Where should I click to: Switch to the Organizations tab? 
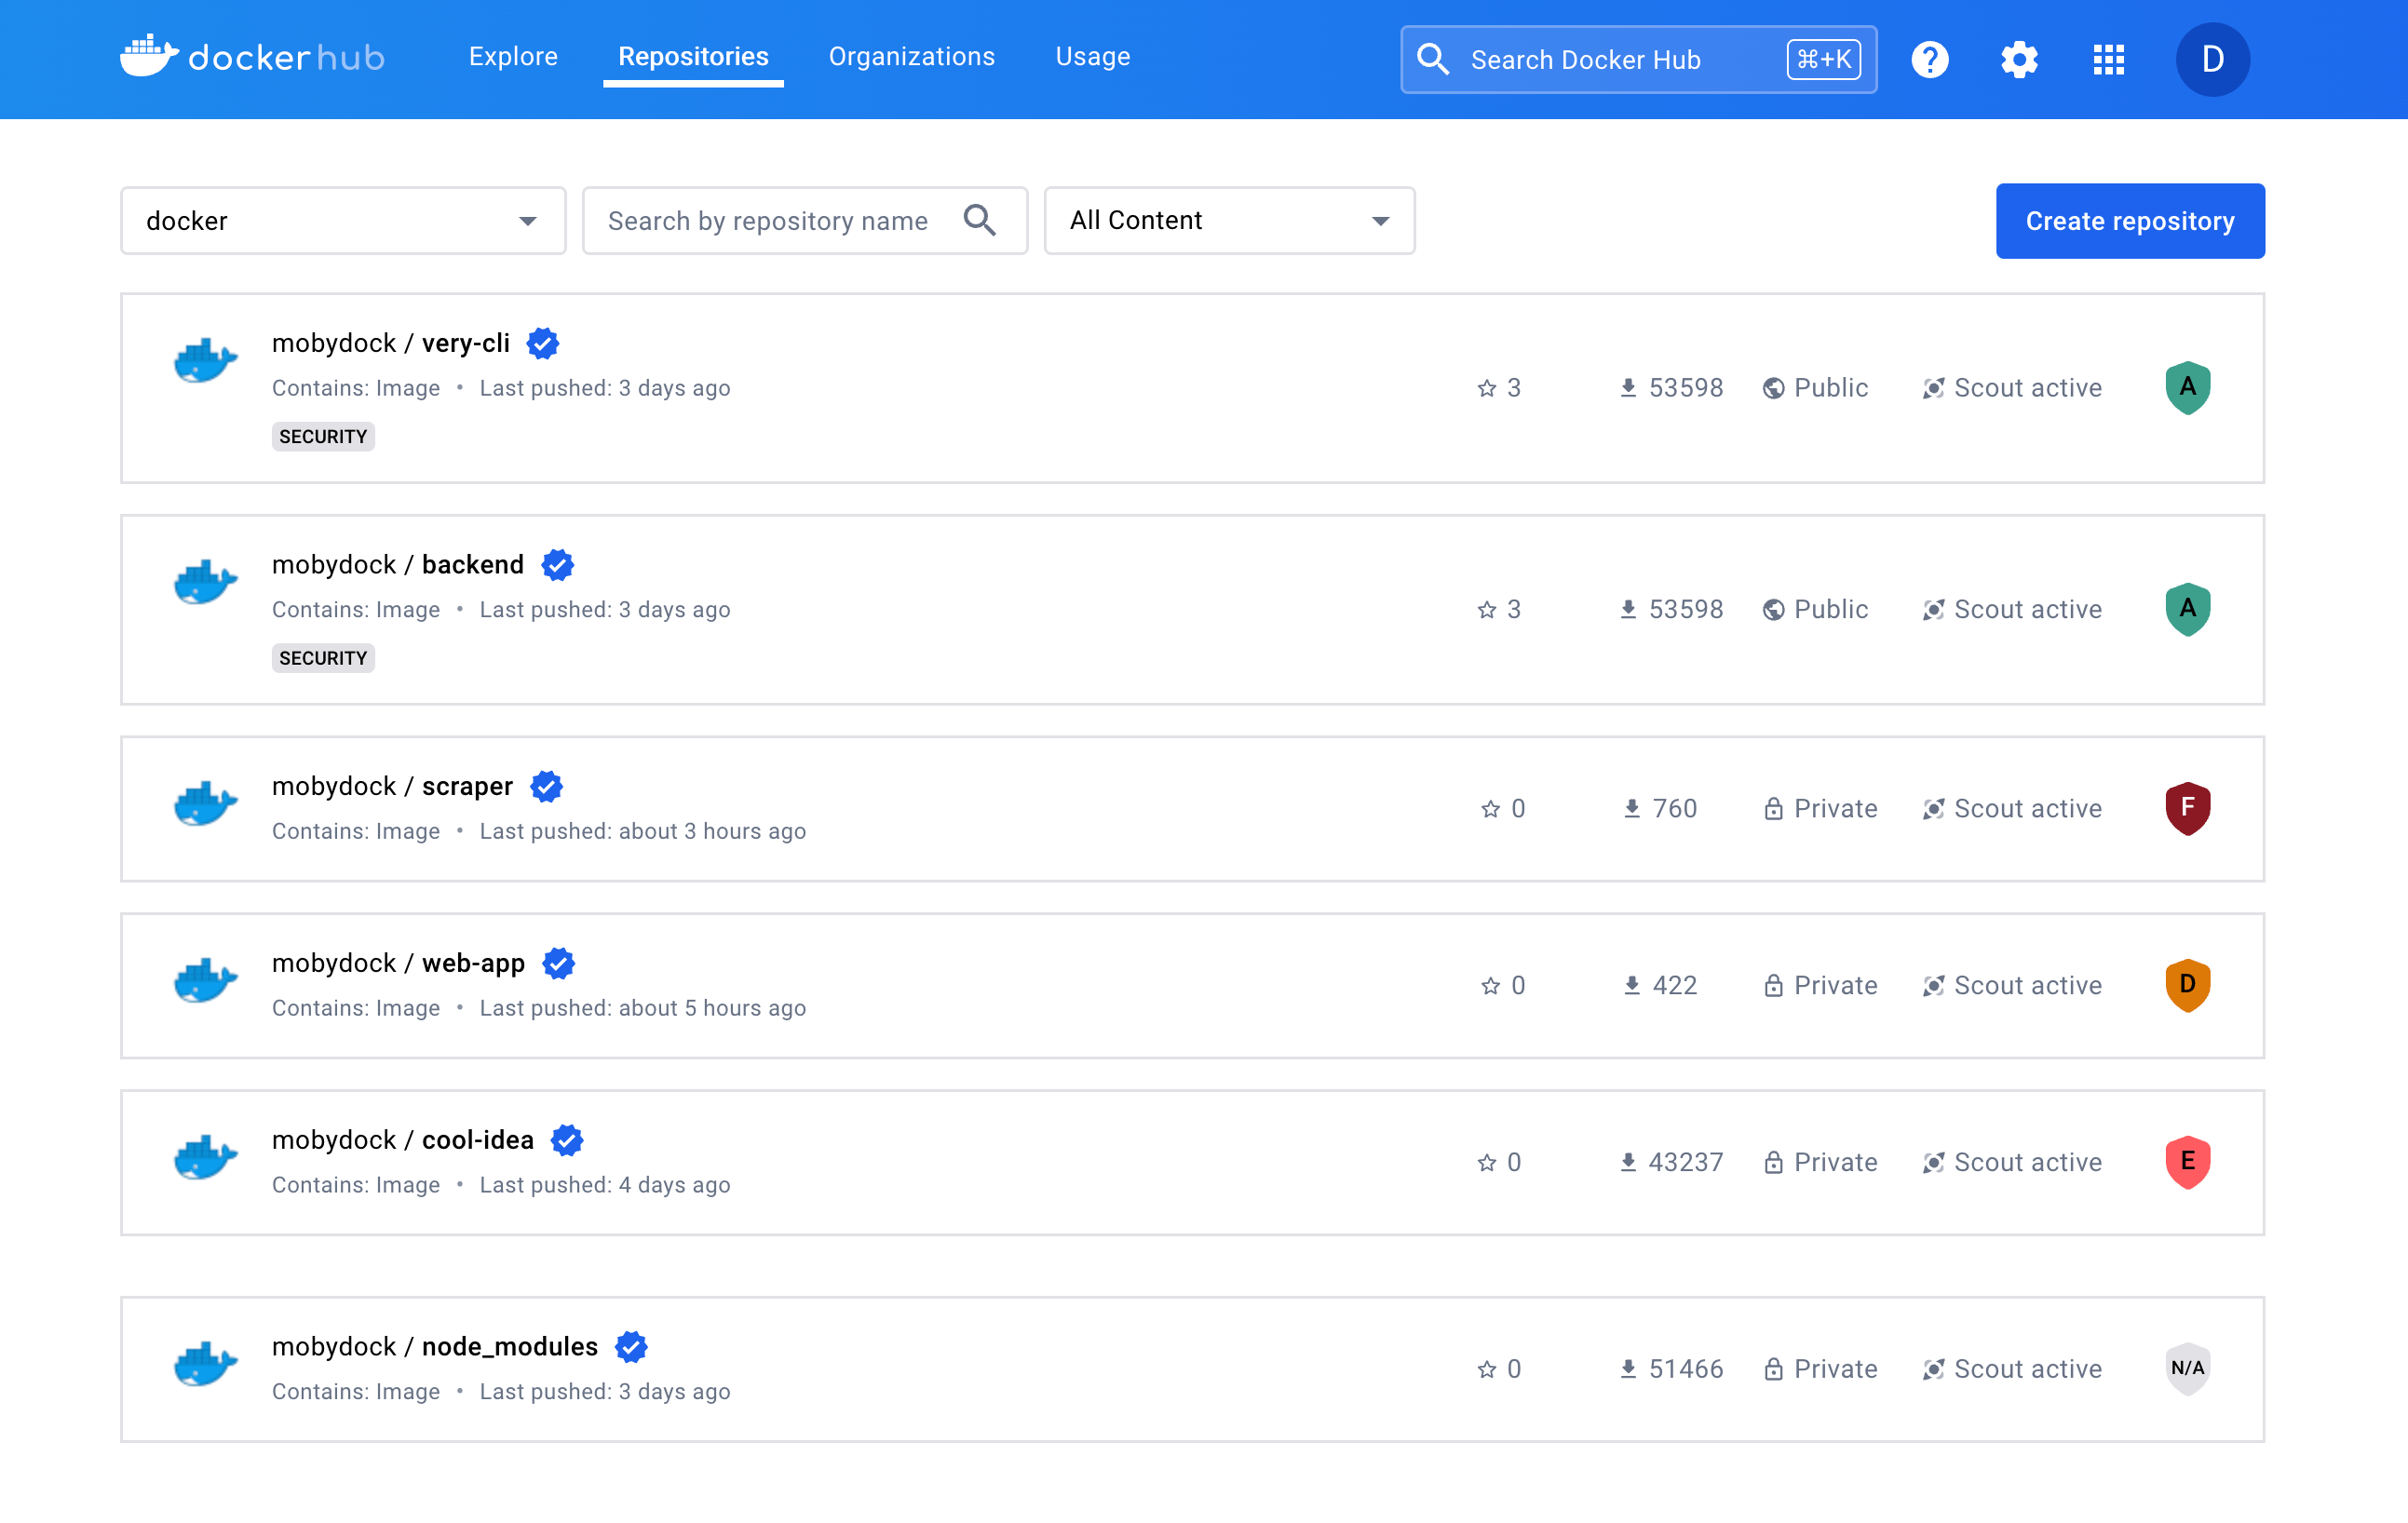tap(911, 57)
